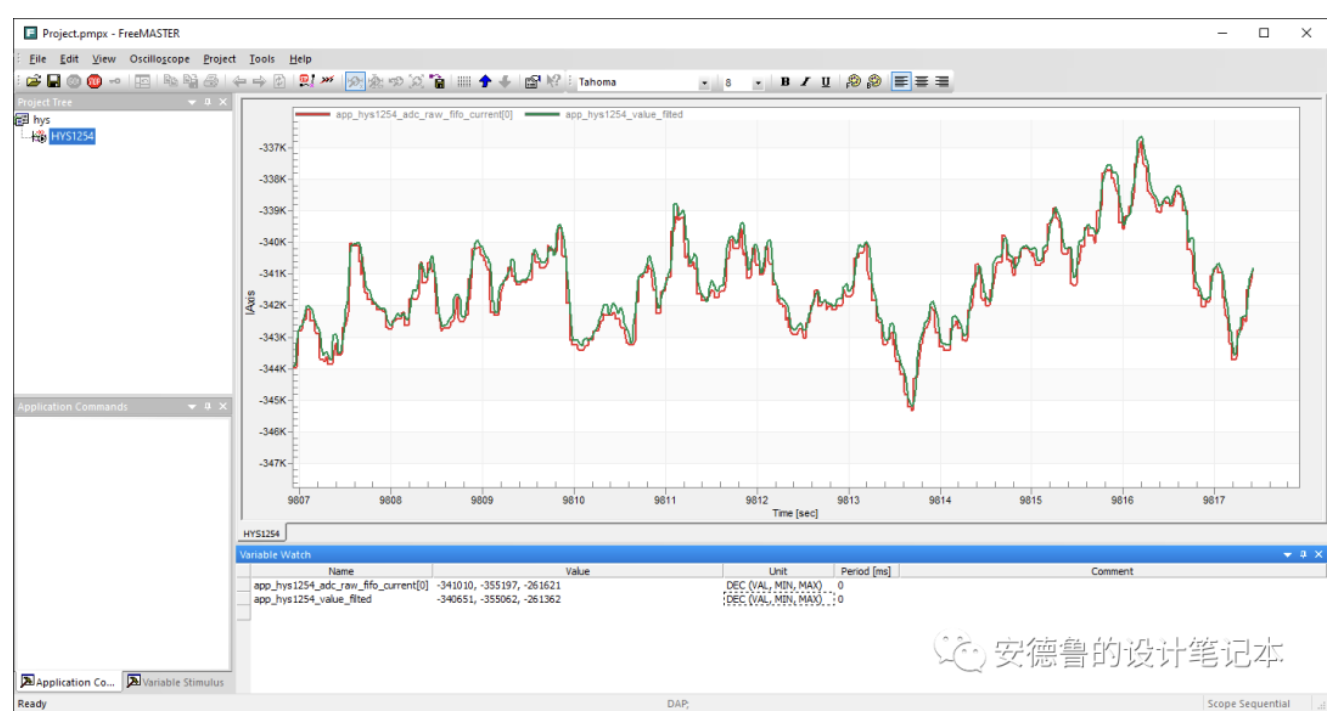Select center text alignment
Viewport: 1340px width, 728px height.
pyautogui.click(x=922, y=82)
